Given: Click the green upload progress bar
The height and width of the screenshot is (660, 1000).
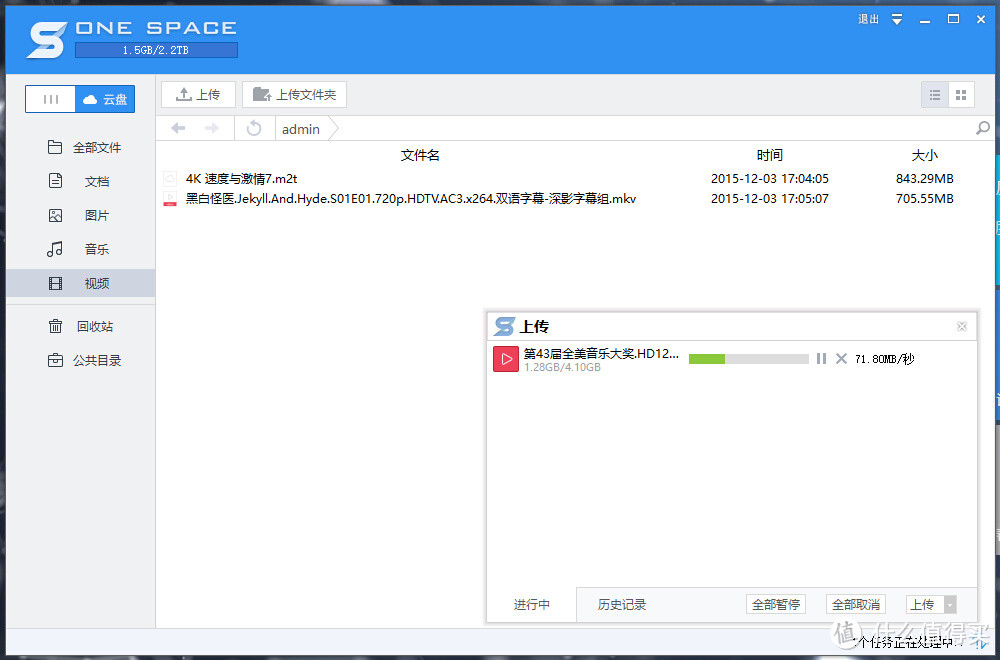Looking at the screenshot, I should coord(749,359).
